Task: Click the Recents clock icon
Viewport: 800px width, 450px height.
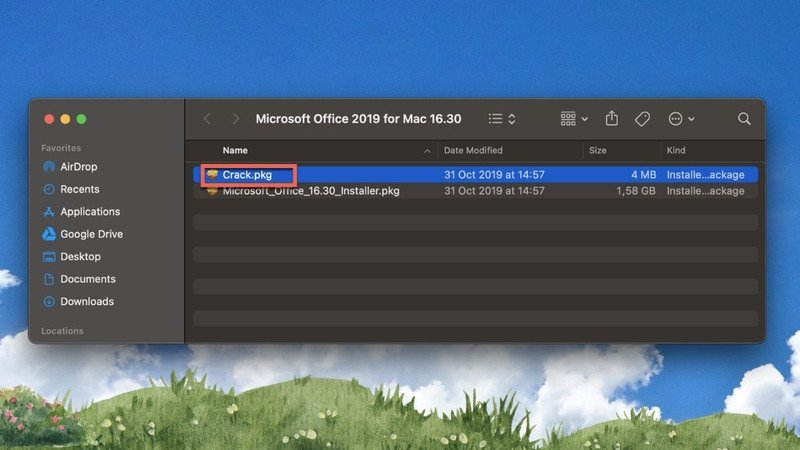Action: pyautogui.click(x=49, y=189)
